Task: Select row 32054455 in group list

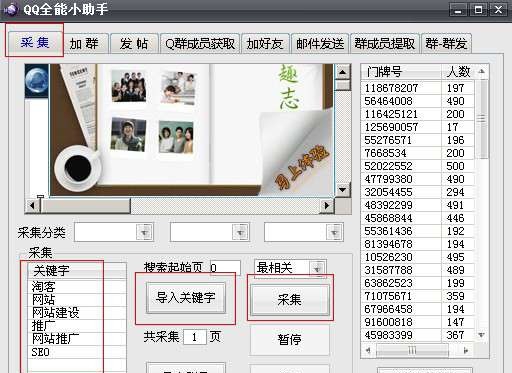Action: 417,192
